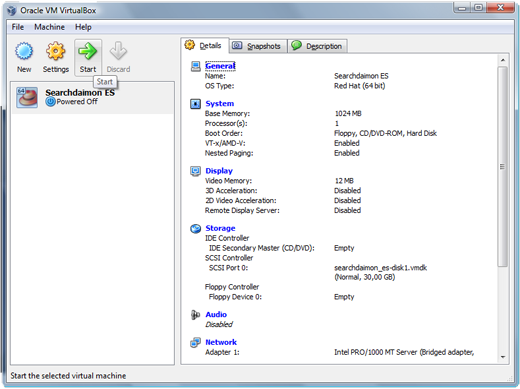Screen dimensions: 520x389
Task: Click the 'SCSI Controller' label
Action: point(229,258)
